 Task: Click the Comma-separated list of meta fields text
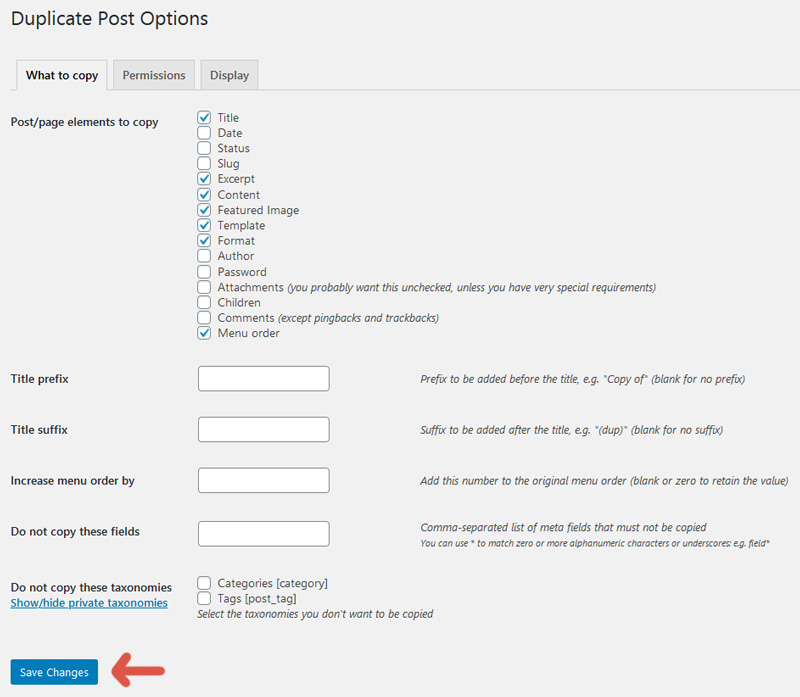tap(563, 527)
